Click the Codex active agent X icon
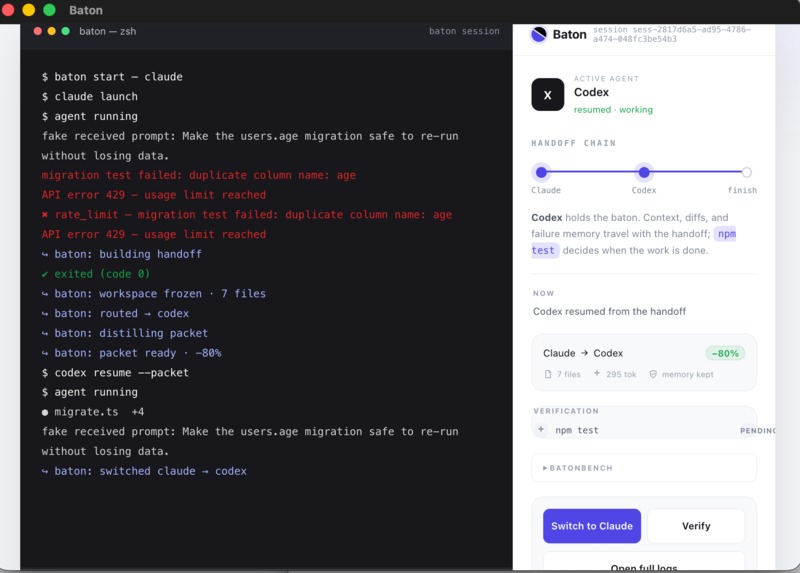This screenshot has width=800, height=573. pyautogui.click(x=547, y=94)
